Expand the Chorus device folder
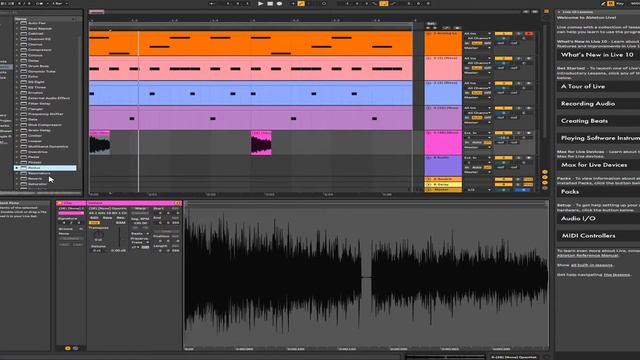 (17, 44)
